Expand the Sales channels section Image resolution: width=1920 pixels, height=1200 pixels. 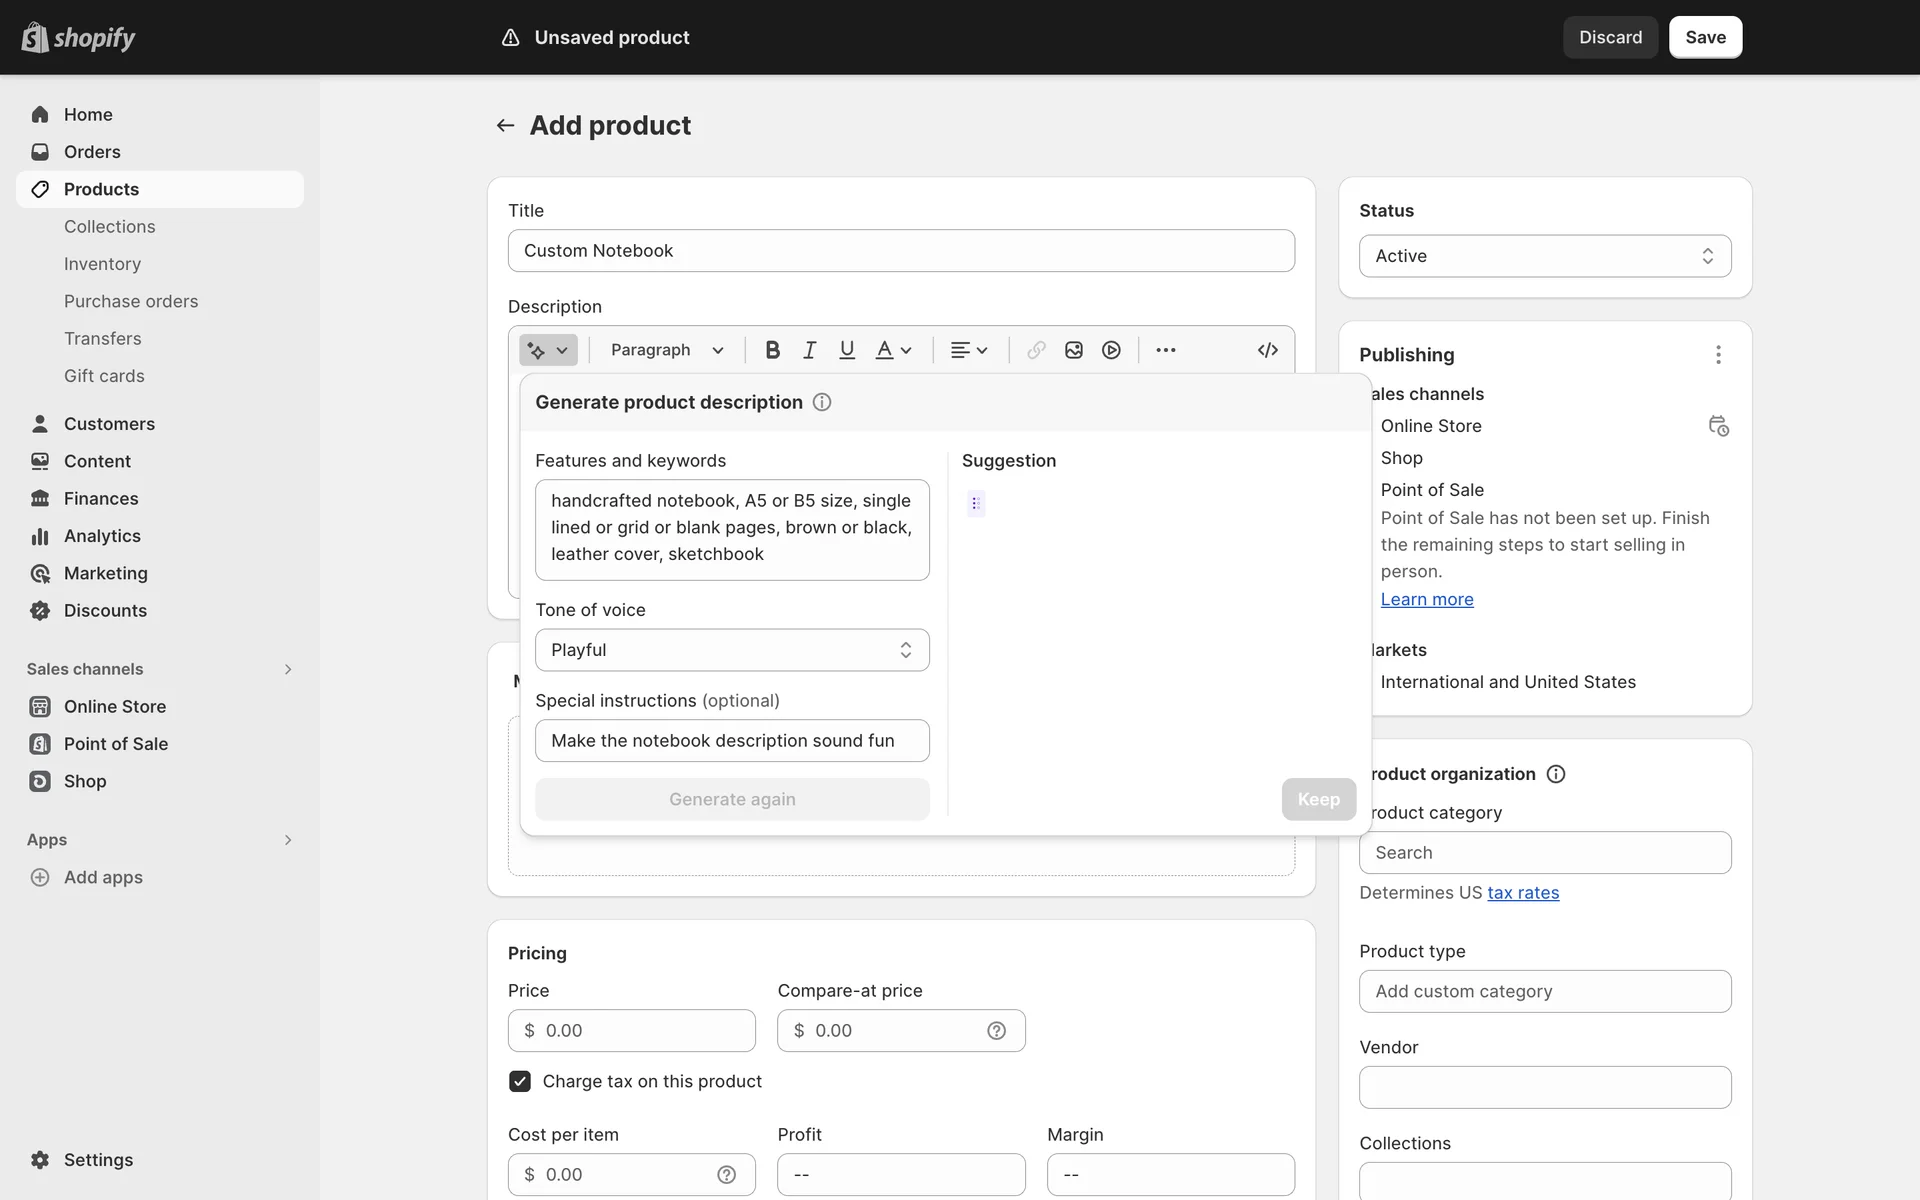coord(288,669)
